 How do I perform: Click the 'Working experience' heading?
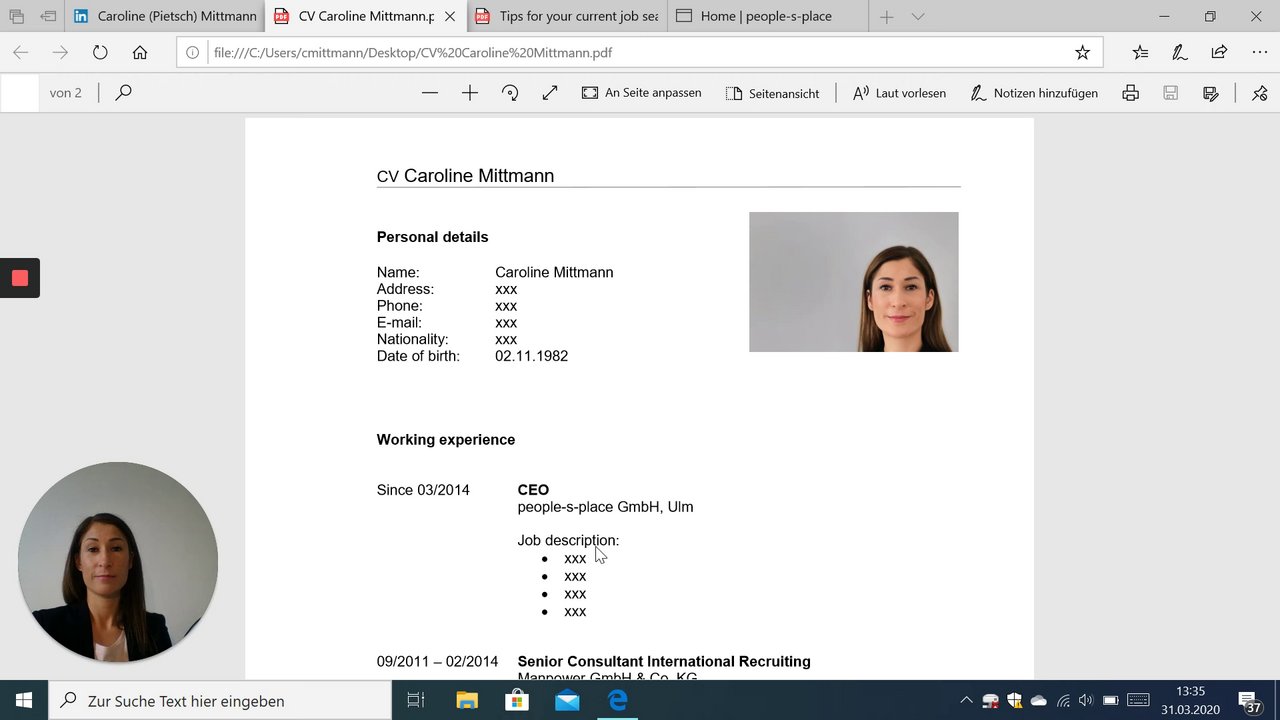click(446, 440)
